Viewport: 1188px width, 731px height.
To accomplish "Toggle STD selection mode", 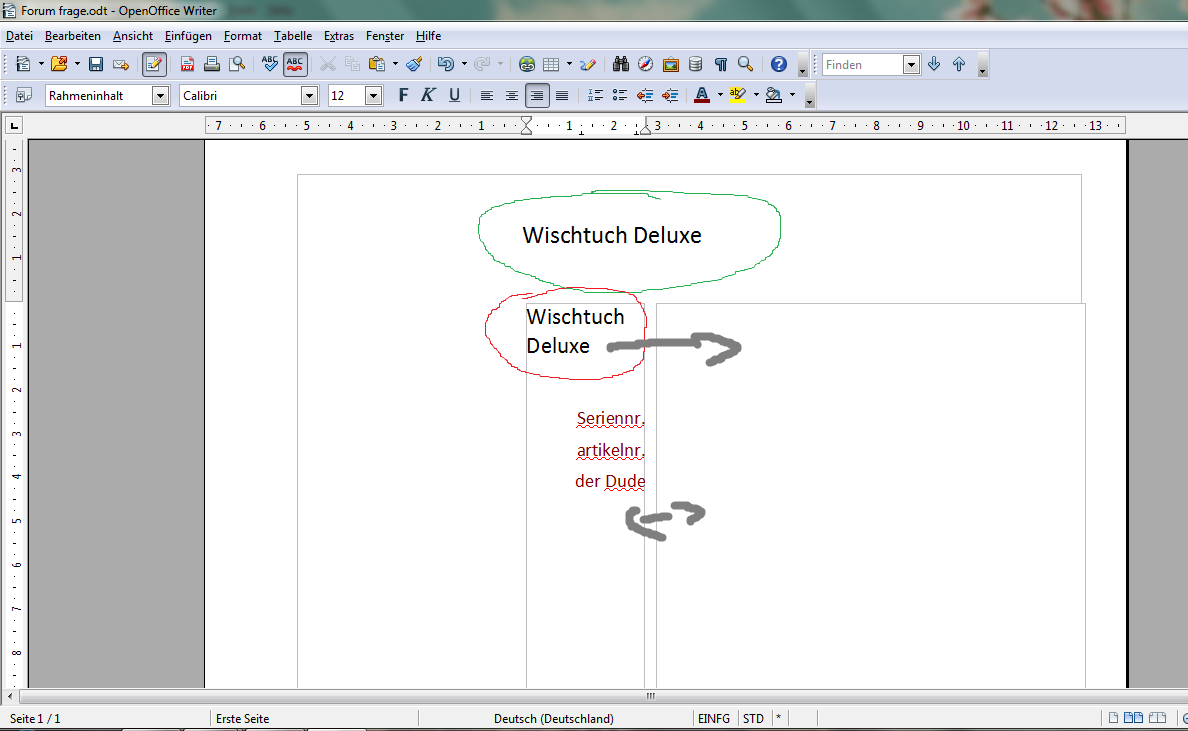I will pos(753,718).
